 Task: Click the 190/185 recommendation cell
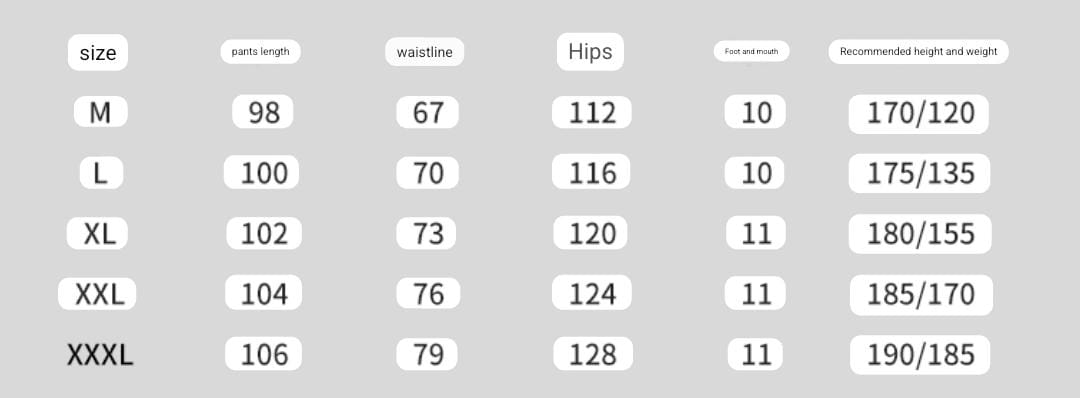coord(920,355)
